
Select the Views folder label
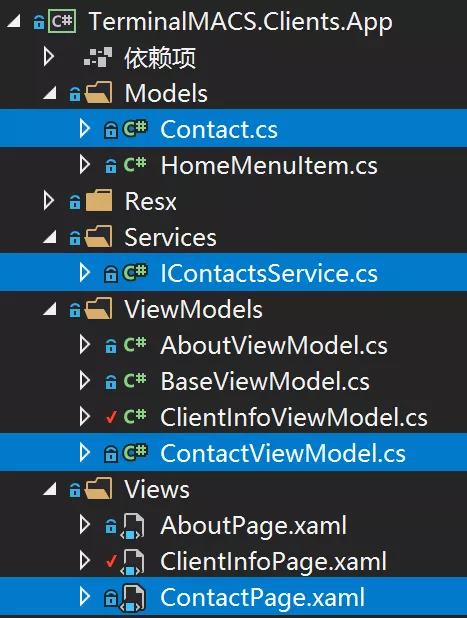(x=157, y=490)
